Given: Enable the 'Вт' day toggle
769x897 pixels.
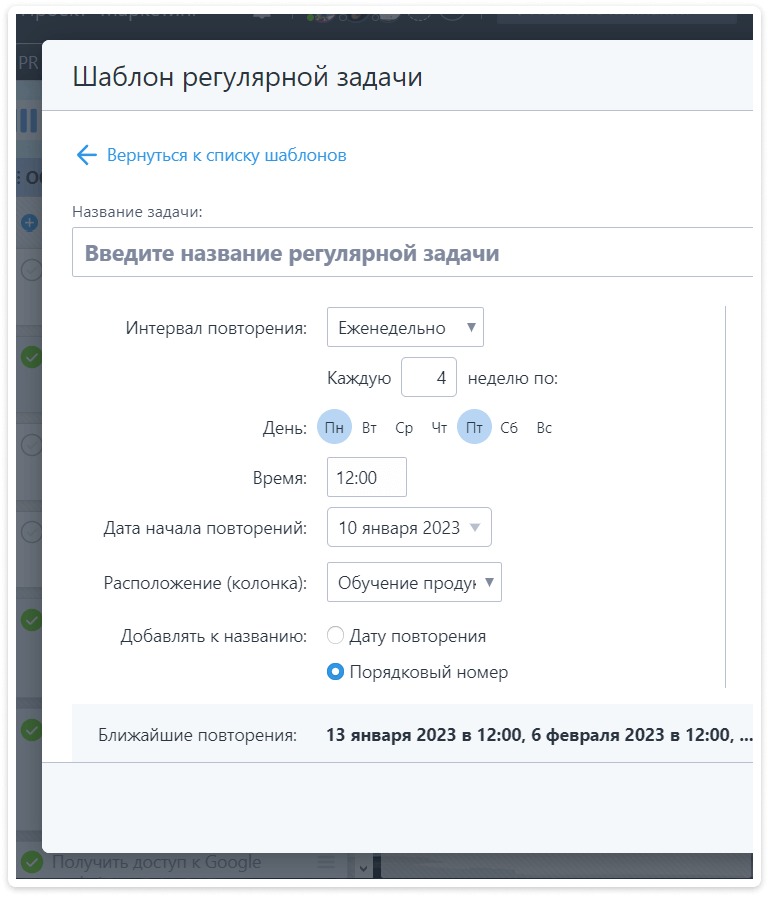Looking at the screenshot, I should pyautogui.click(x=369, y=428).
